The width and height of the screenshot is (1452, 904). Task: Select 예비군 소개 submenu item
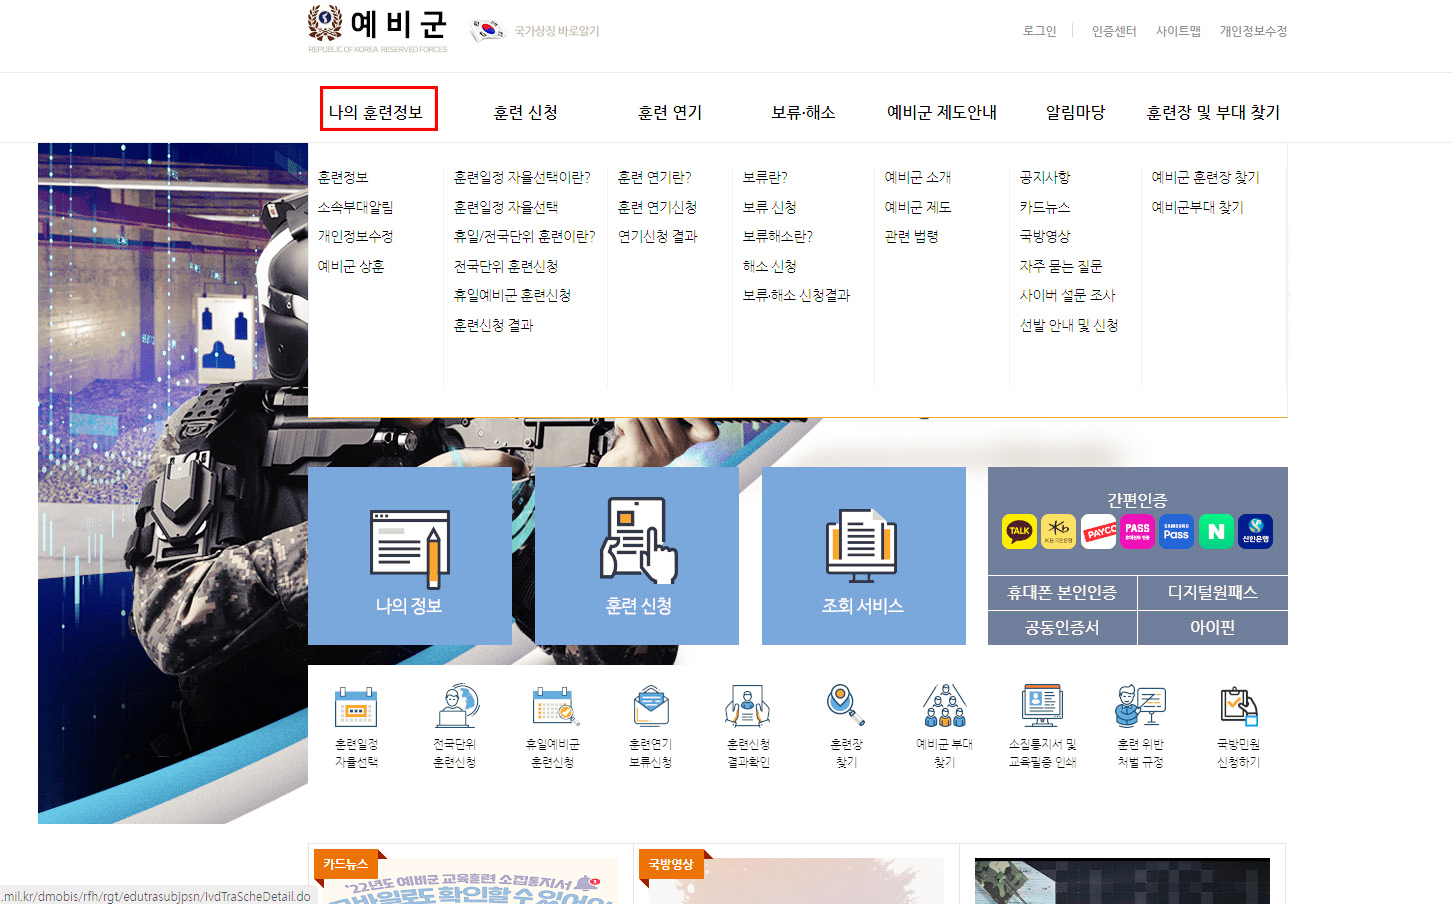point(918,177)
